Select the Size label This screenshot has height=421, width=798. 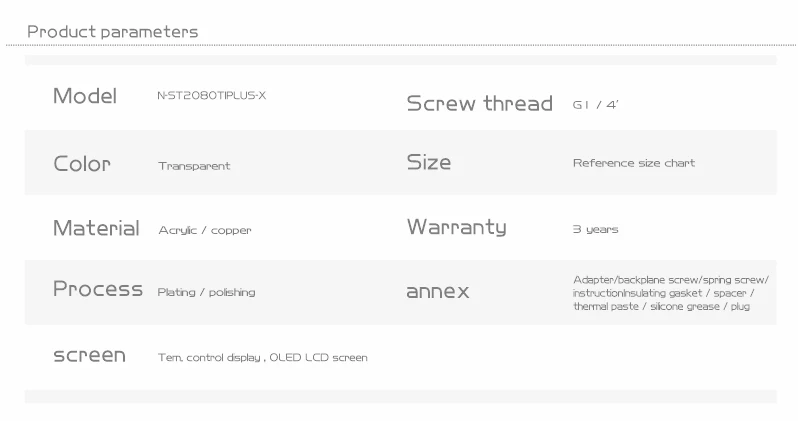[429, 162]
